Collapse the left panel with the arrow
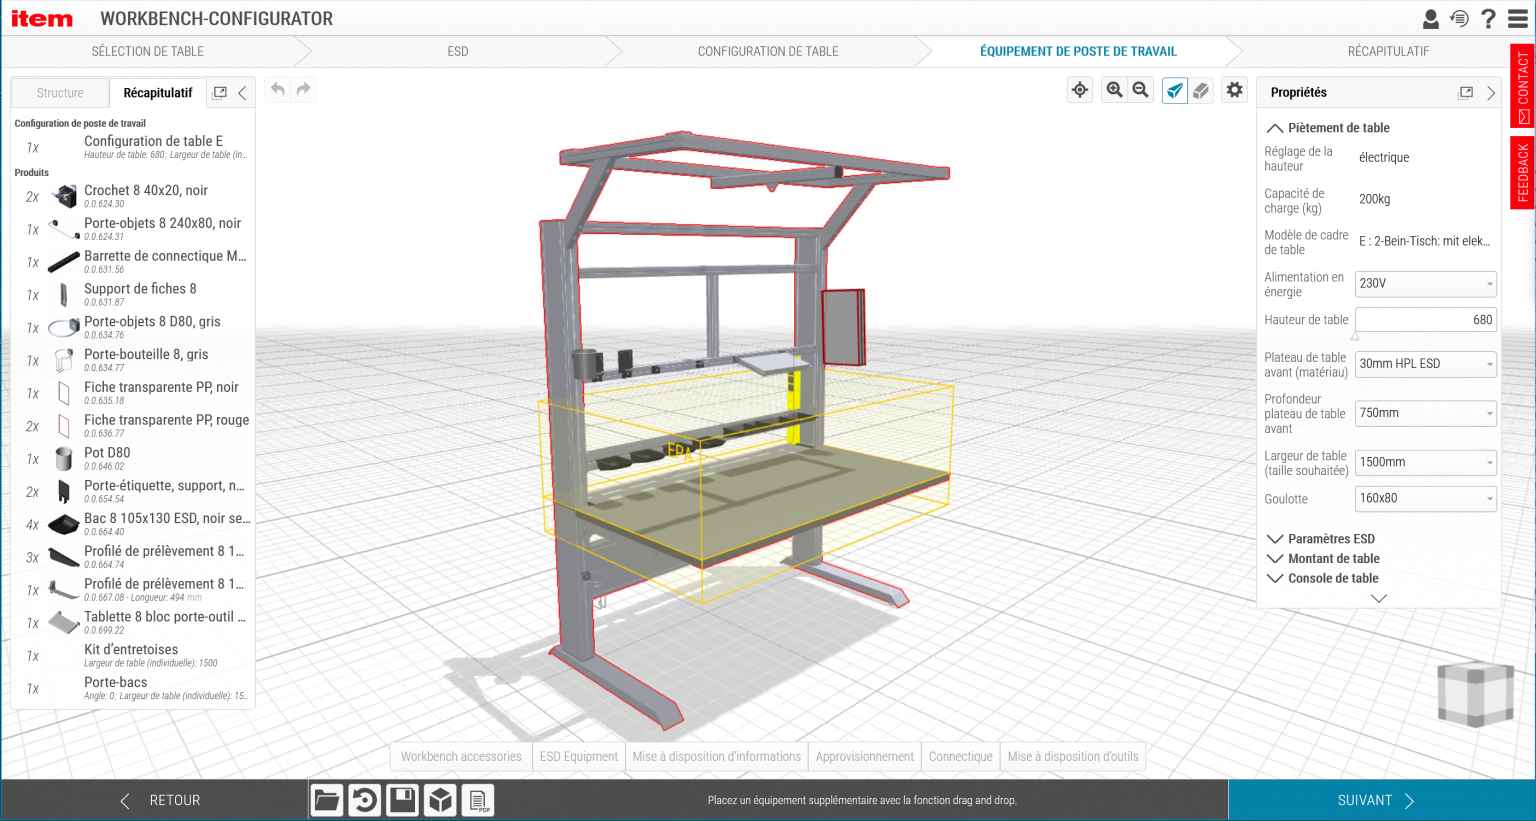The image size is (1536, 821). pos(242,92)
